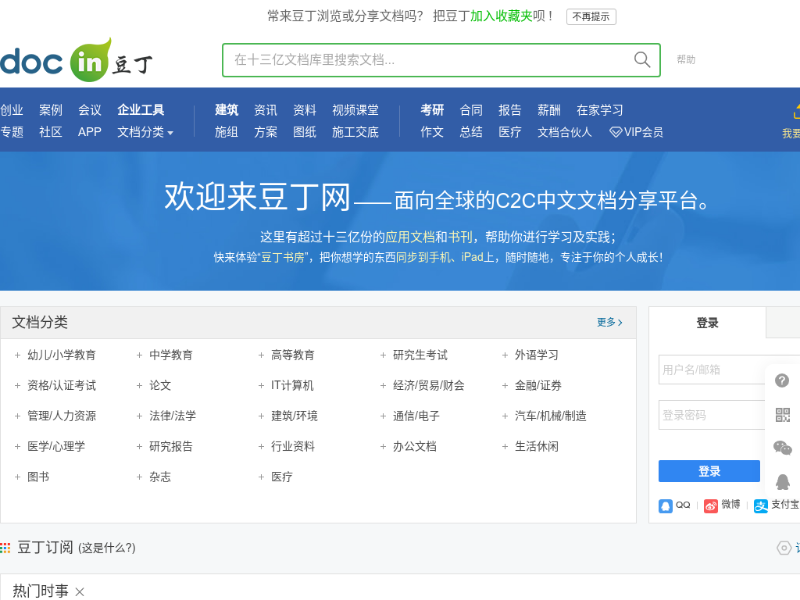Open the VIP会员 diamond link

(636, 132)
